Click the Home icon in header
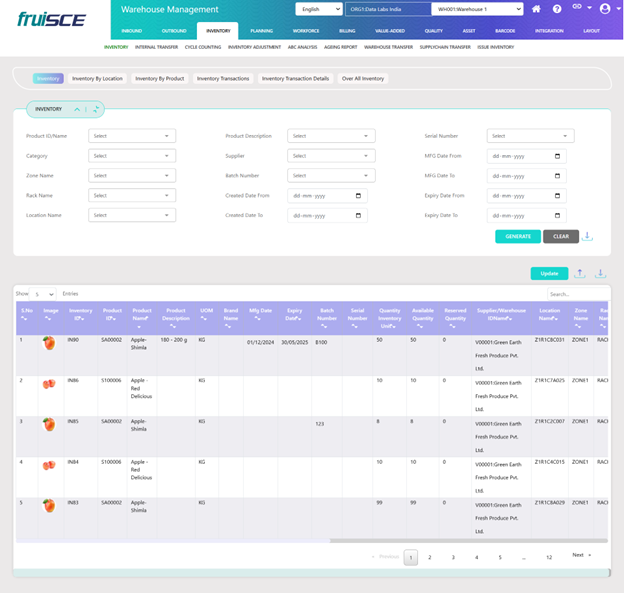 (x=537, y=9)
